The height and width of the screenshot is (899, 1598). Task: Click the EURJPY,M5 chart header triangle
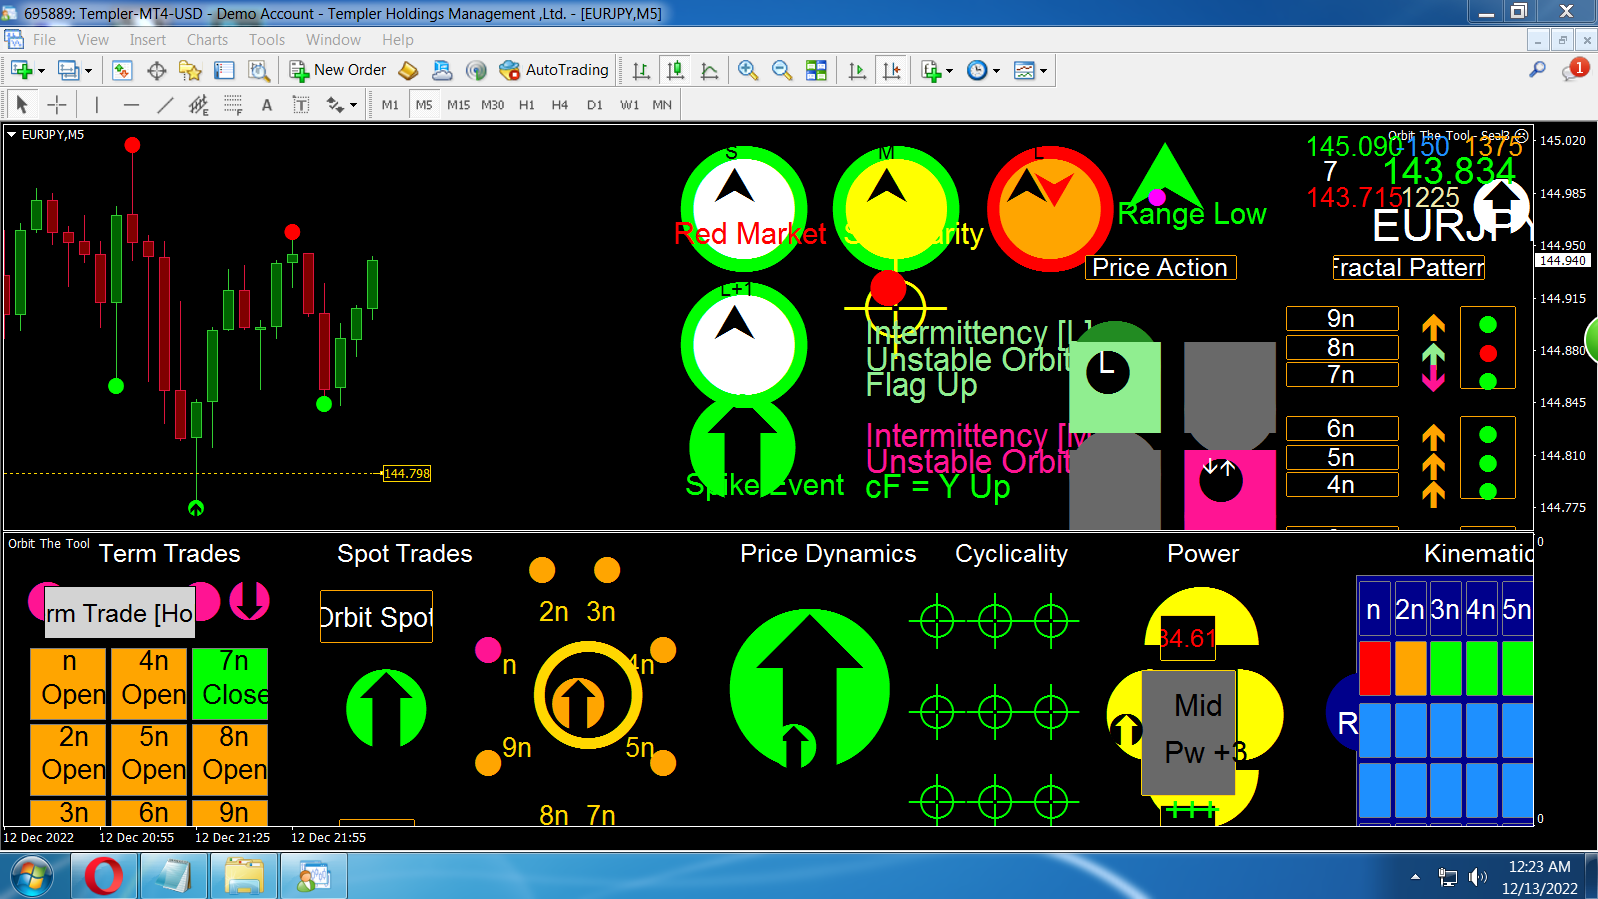point(12,134)
